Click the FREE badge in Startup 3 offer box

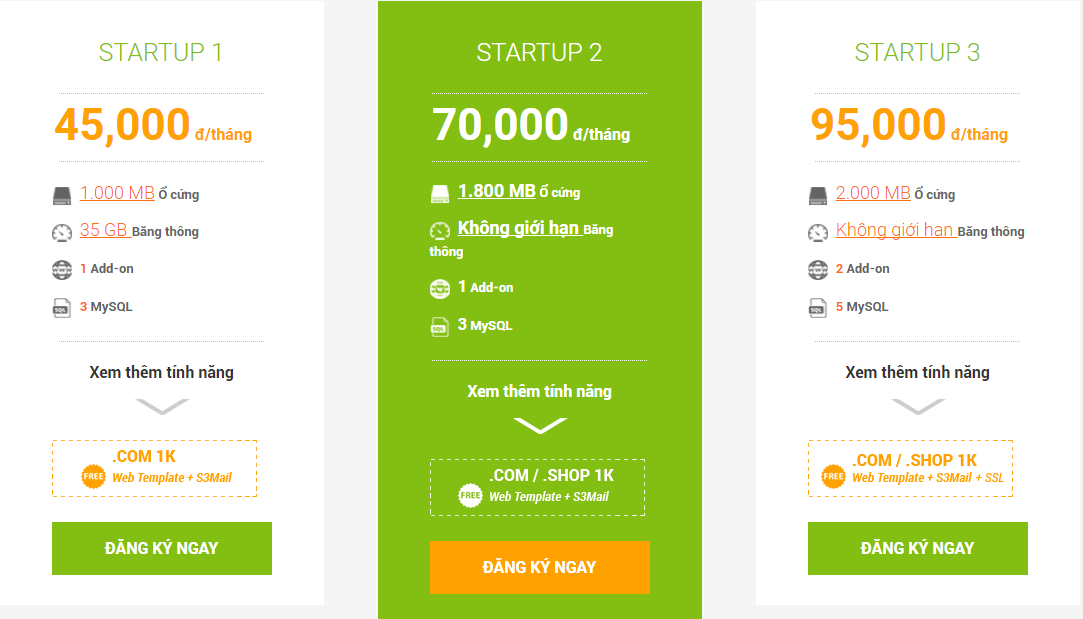pyautogui.click(x=832, y=478)
